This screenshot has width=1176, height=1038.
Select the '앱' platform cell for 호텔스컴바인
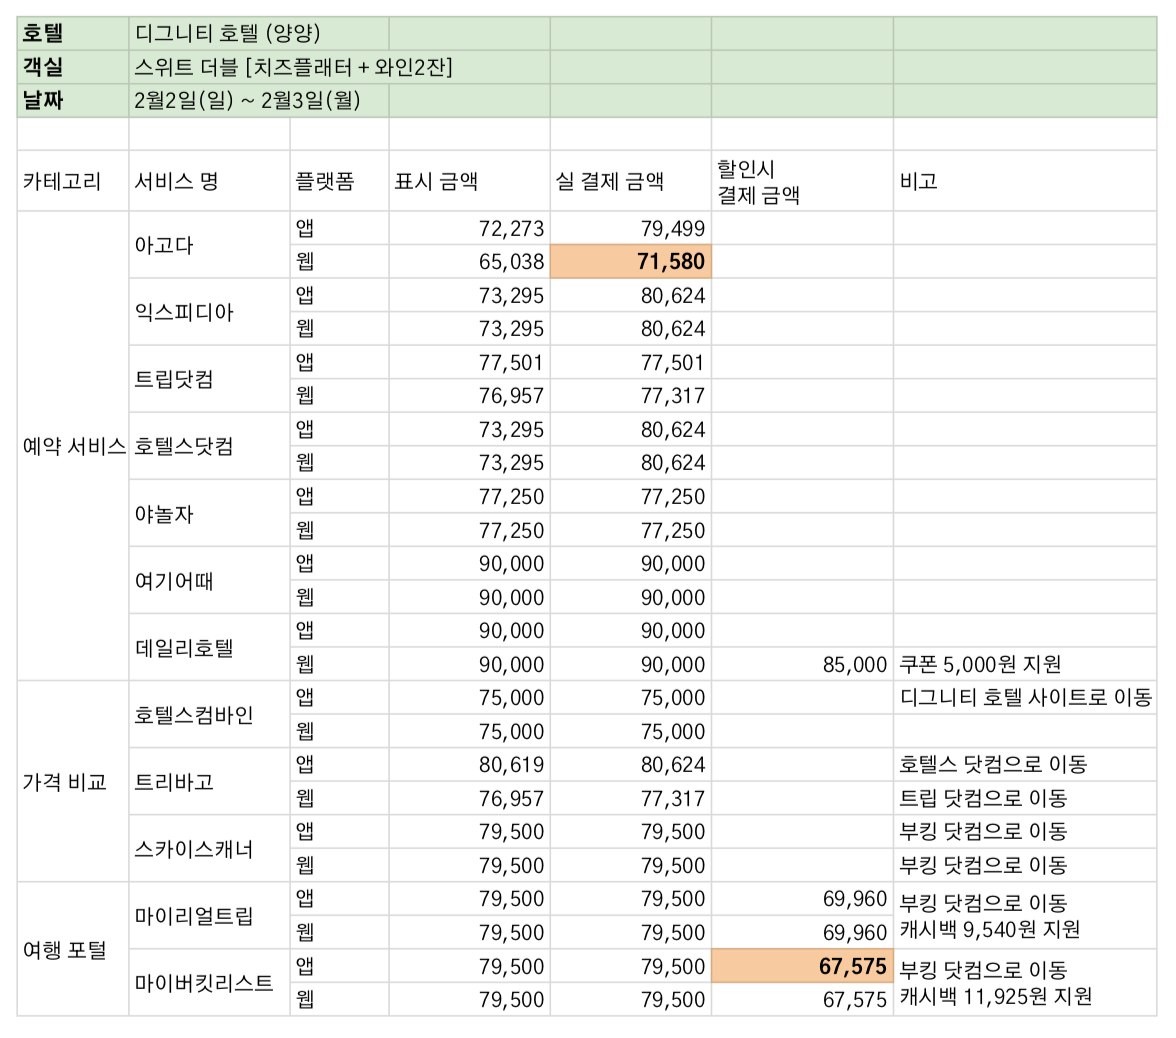[339, 698]
